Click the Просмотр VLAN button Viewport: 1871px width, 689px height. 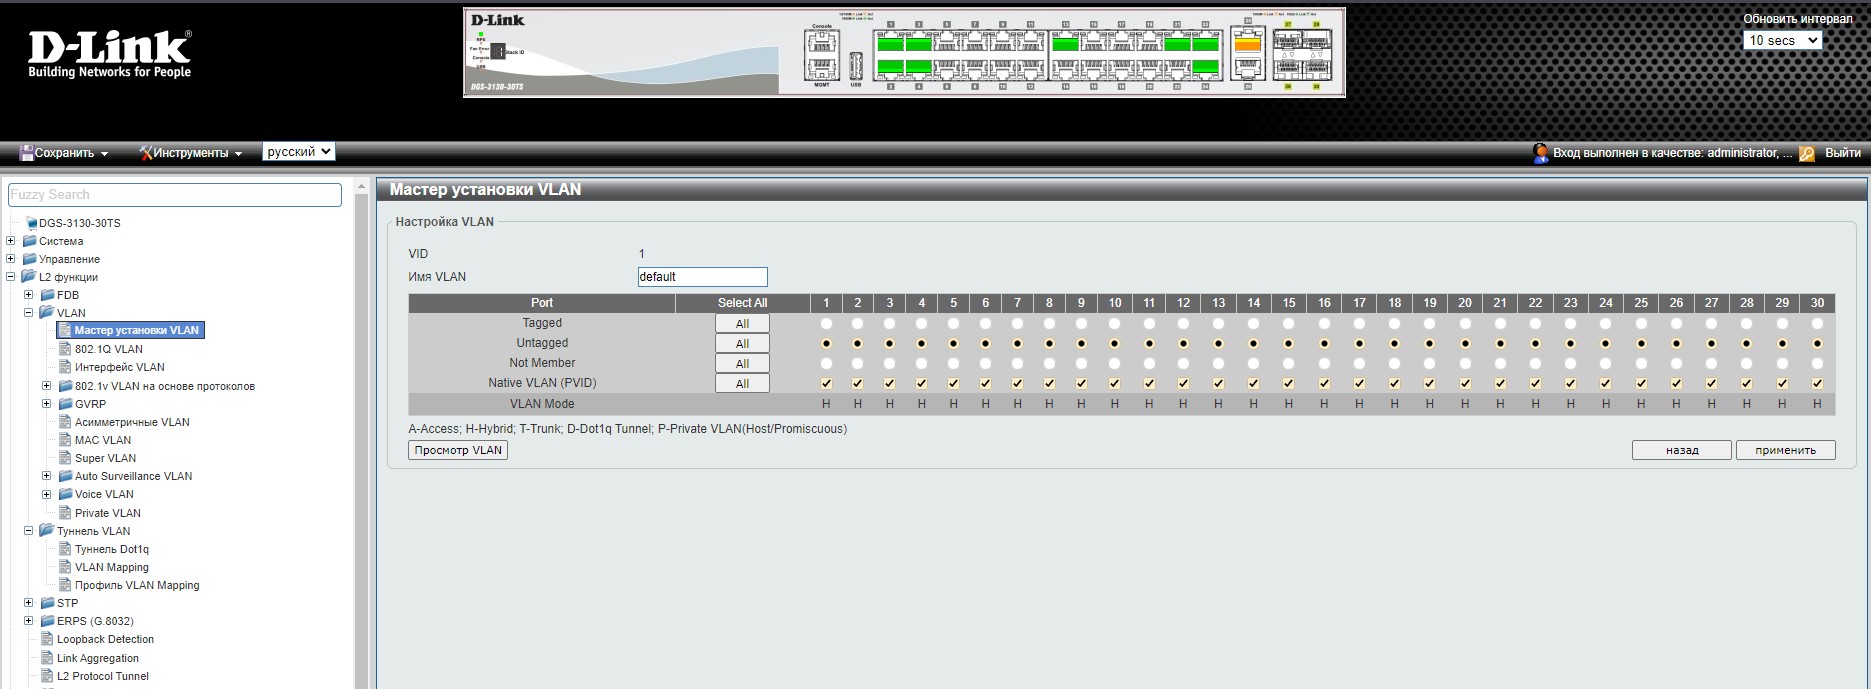(458, 451)
